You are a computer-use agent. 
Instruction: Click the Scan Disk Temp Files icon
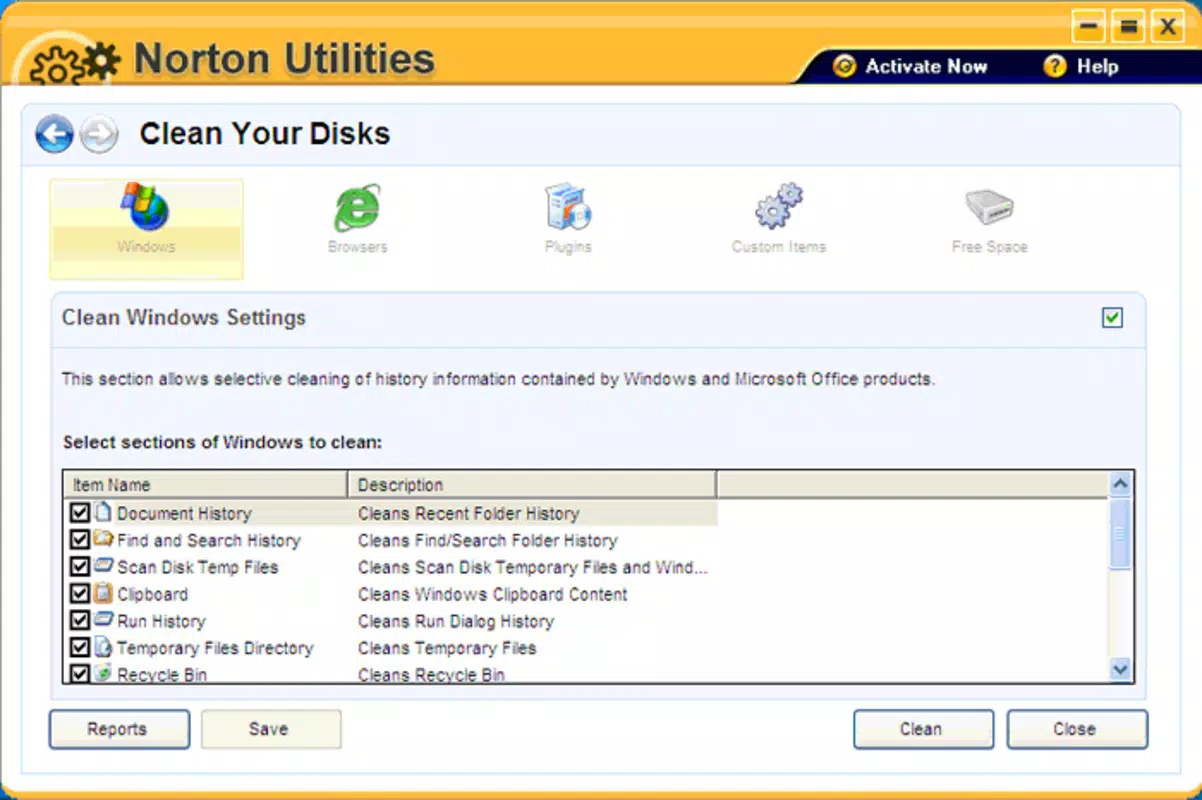103,566
